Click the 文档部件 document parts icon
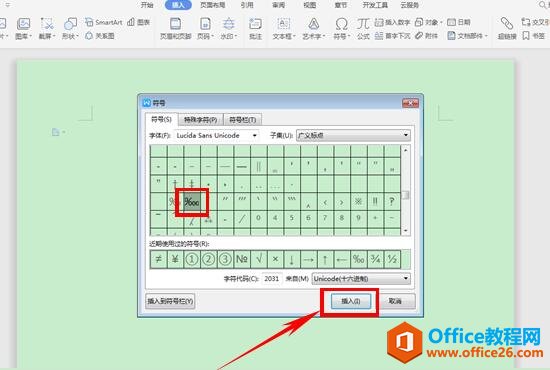Viewport: 550px width, 370px height. click(451, 36)
